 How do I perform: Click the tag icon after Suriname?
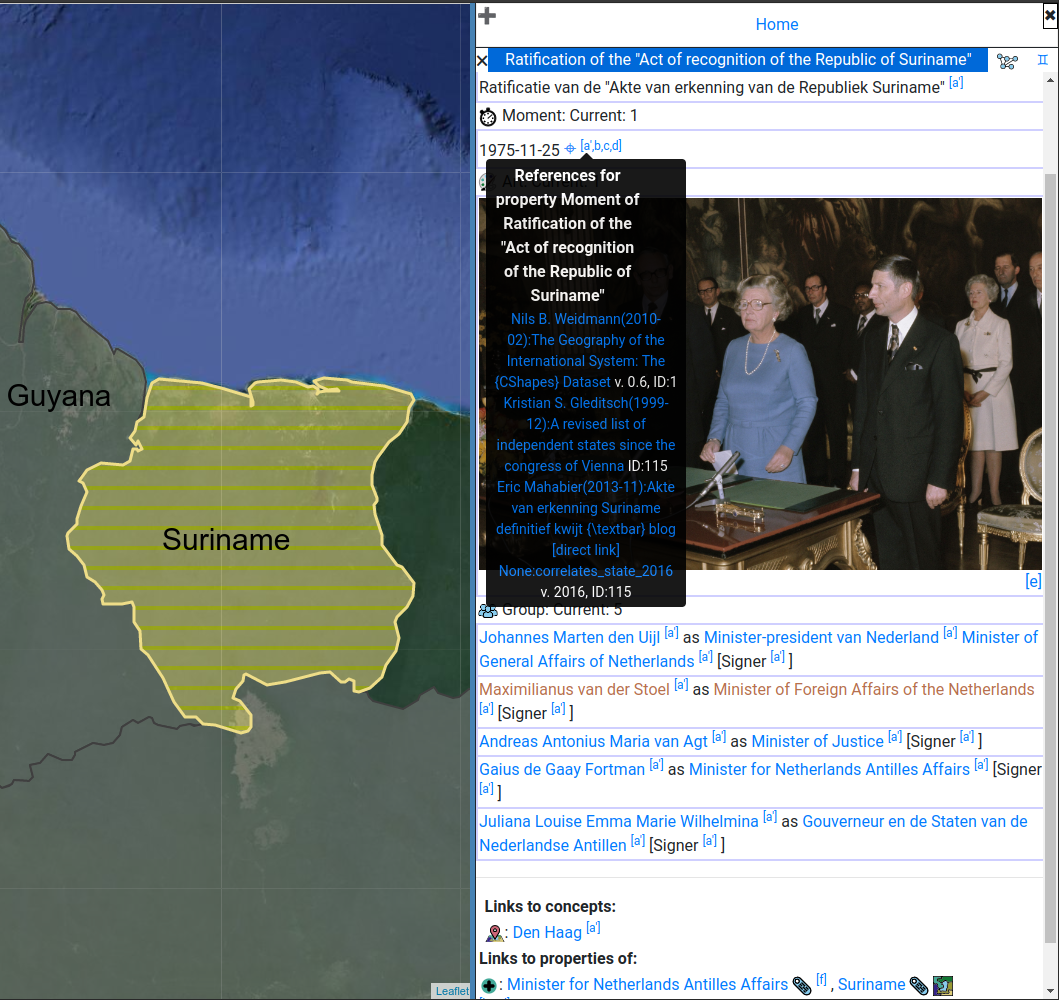pos(919,986)
